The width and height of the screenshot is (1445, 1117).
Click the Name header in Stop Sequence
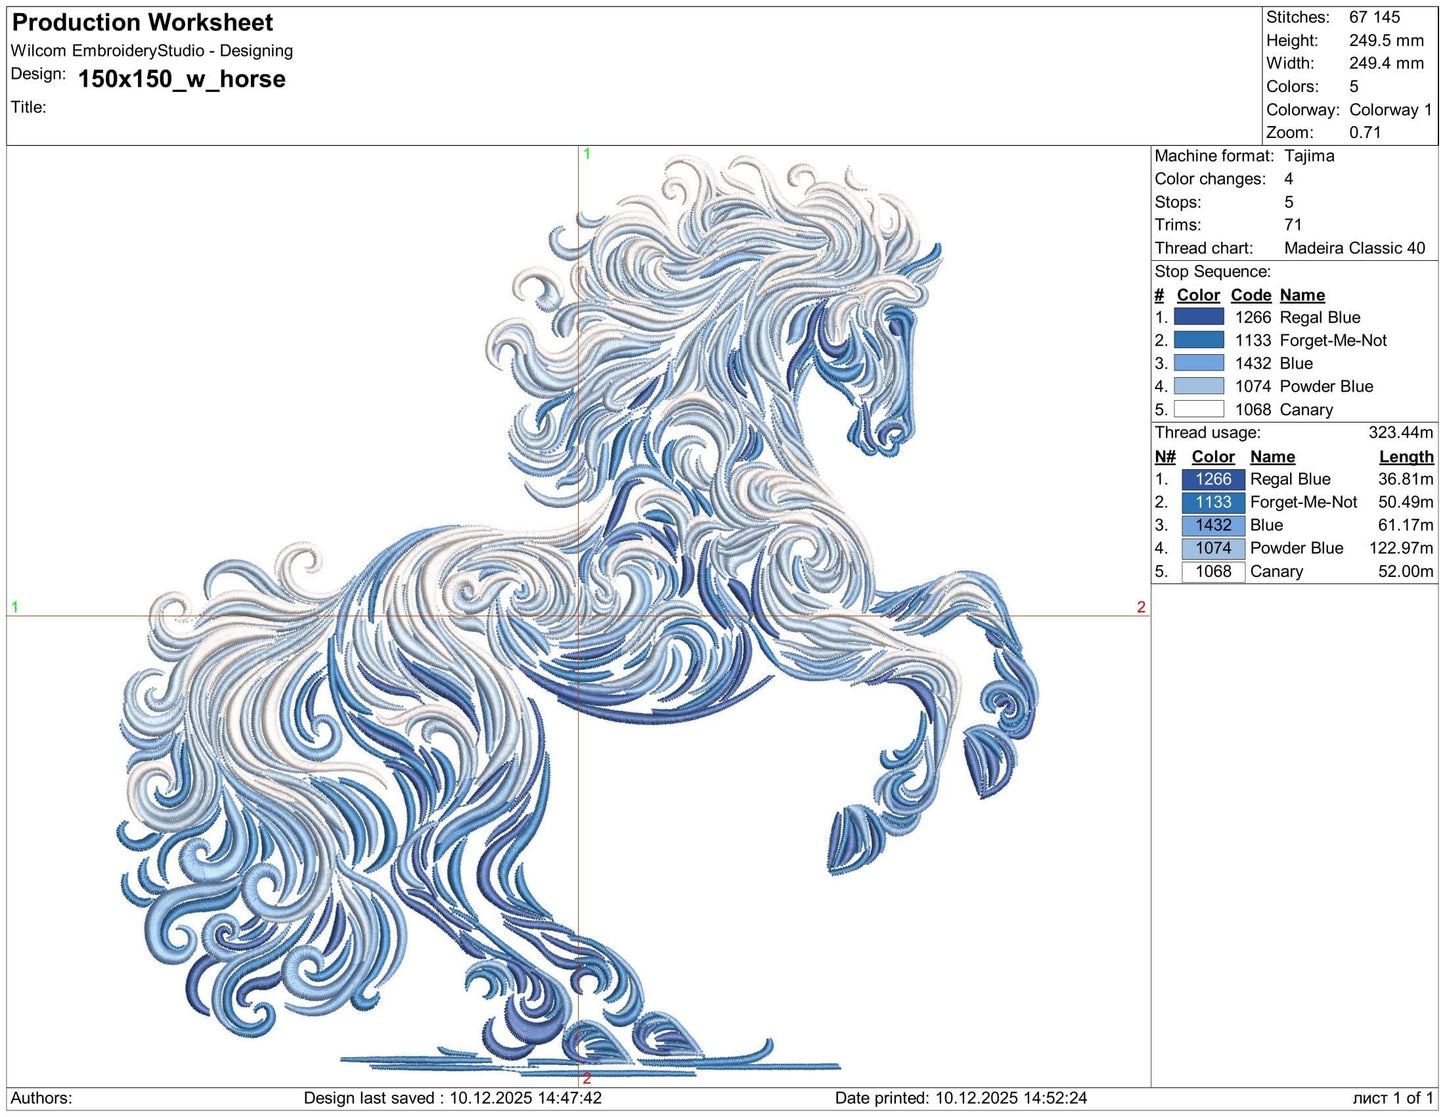(x=1303, y=295)
